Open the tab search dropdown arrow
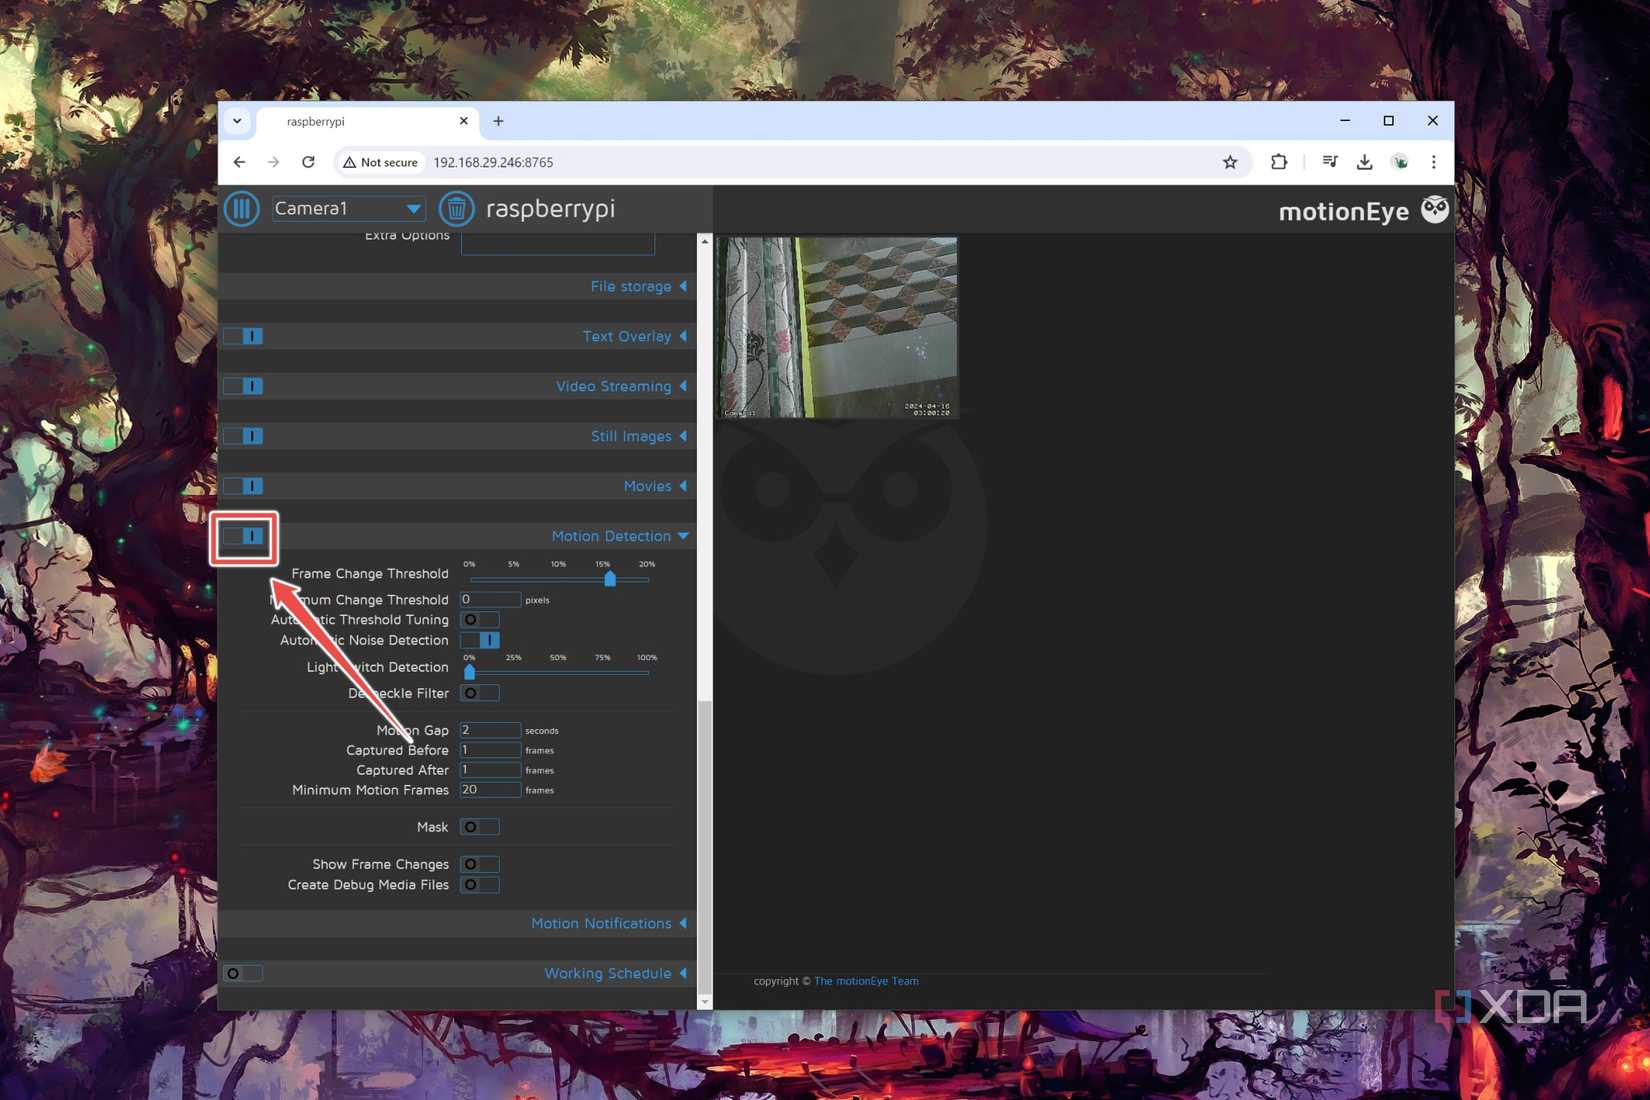The image size is (1650, 1100). tap(237, 121)
